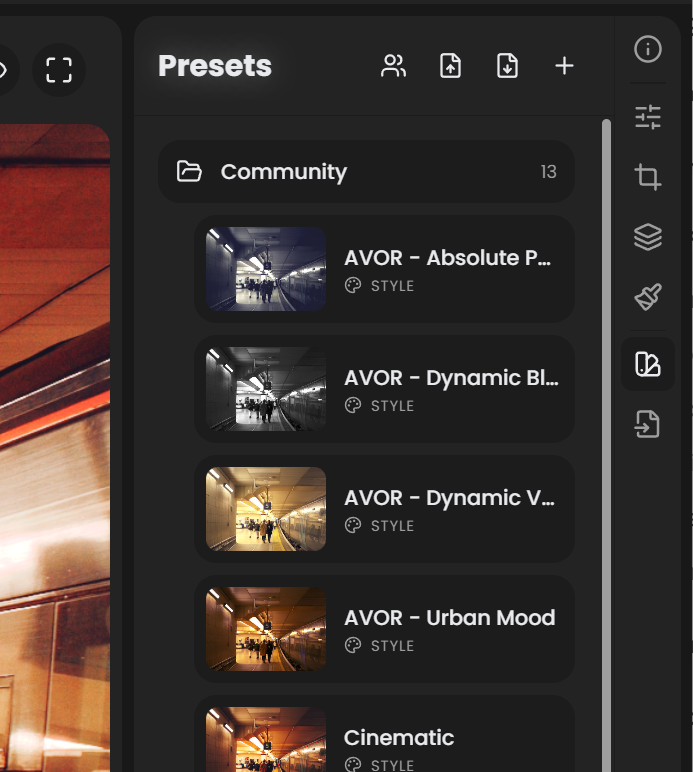This screenshot has width=693, height=772.
Task: Click the import presets file icon
Action: click(450, 65)
